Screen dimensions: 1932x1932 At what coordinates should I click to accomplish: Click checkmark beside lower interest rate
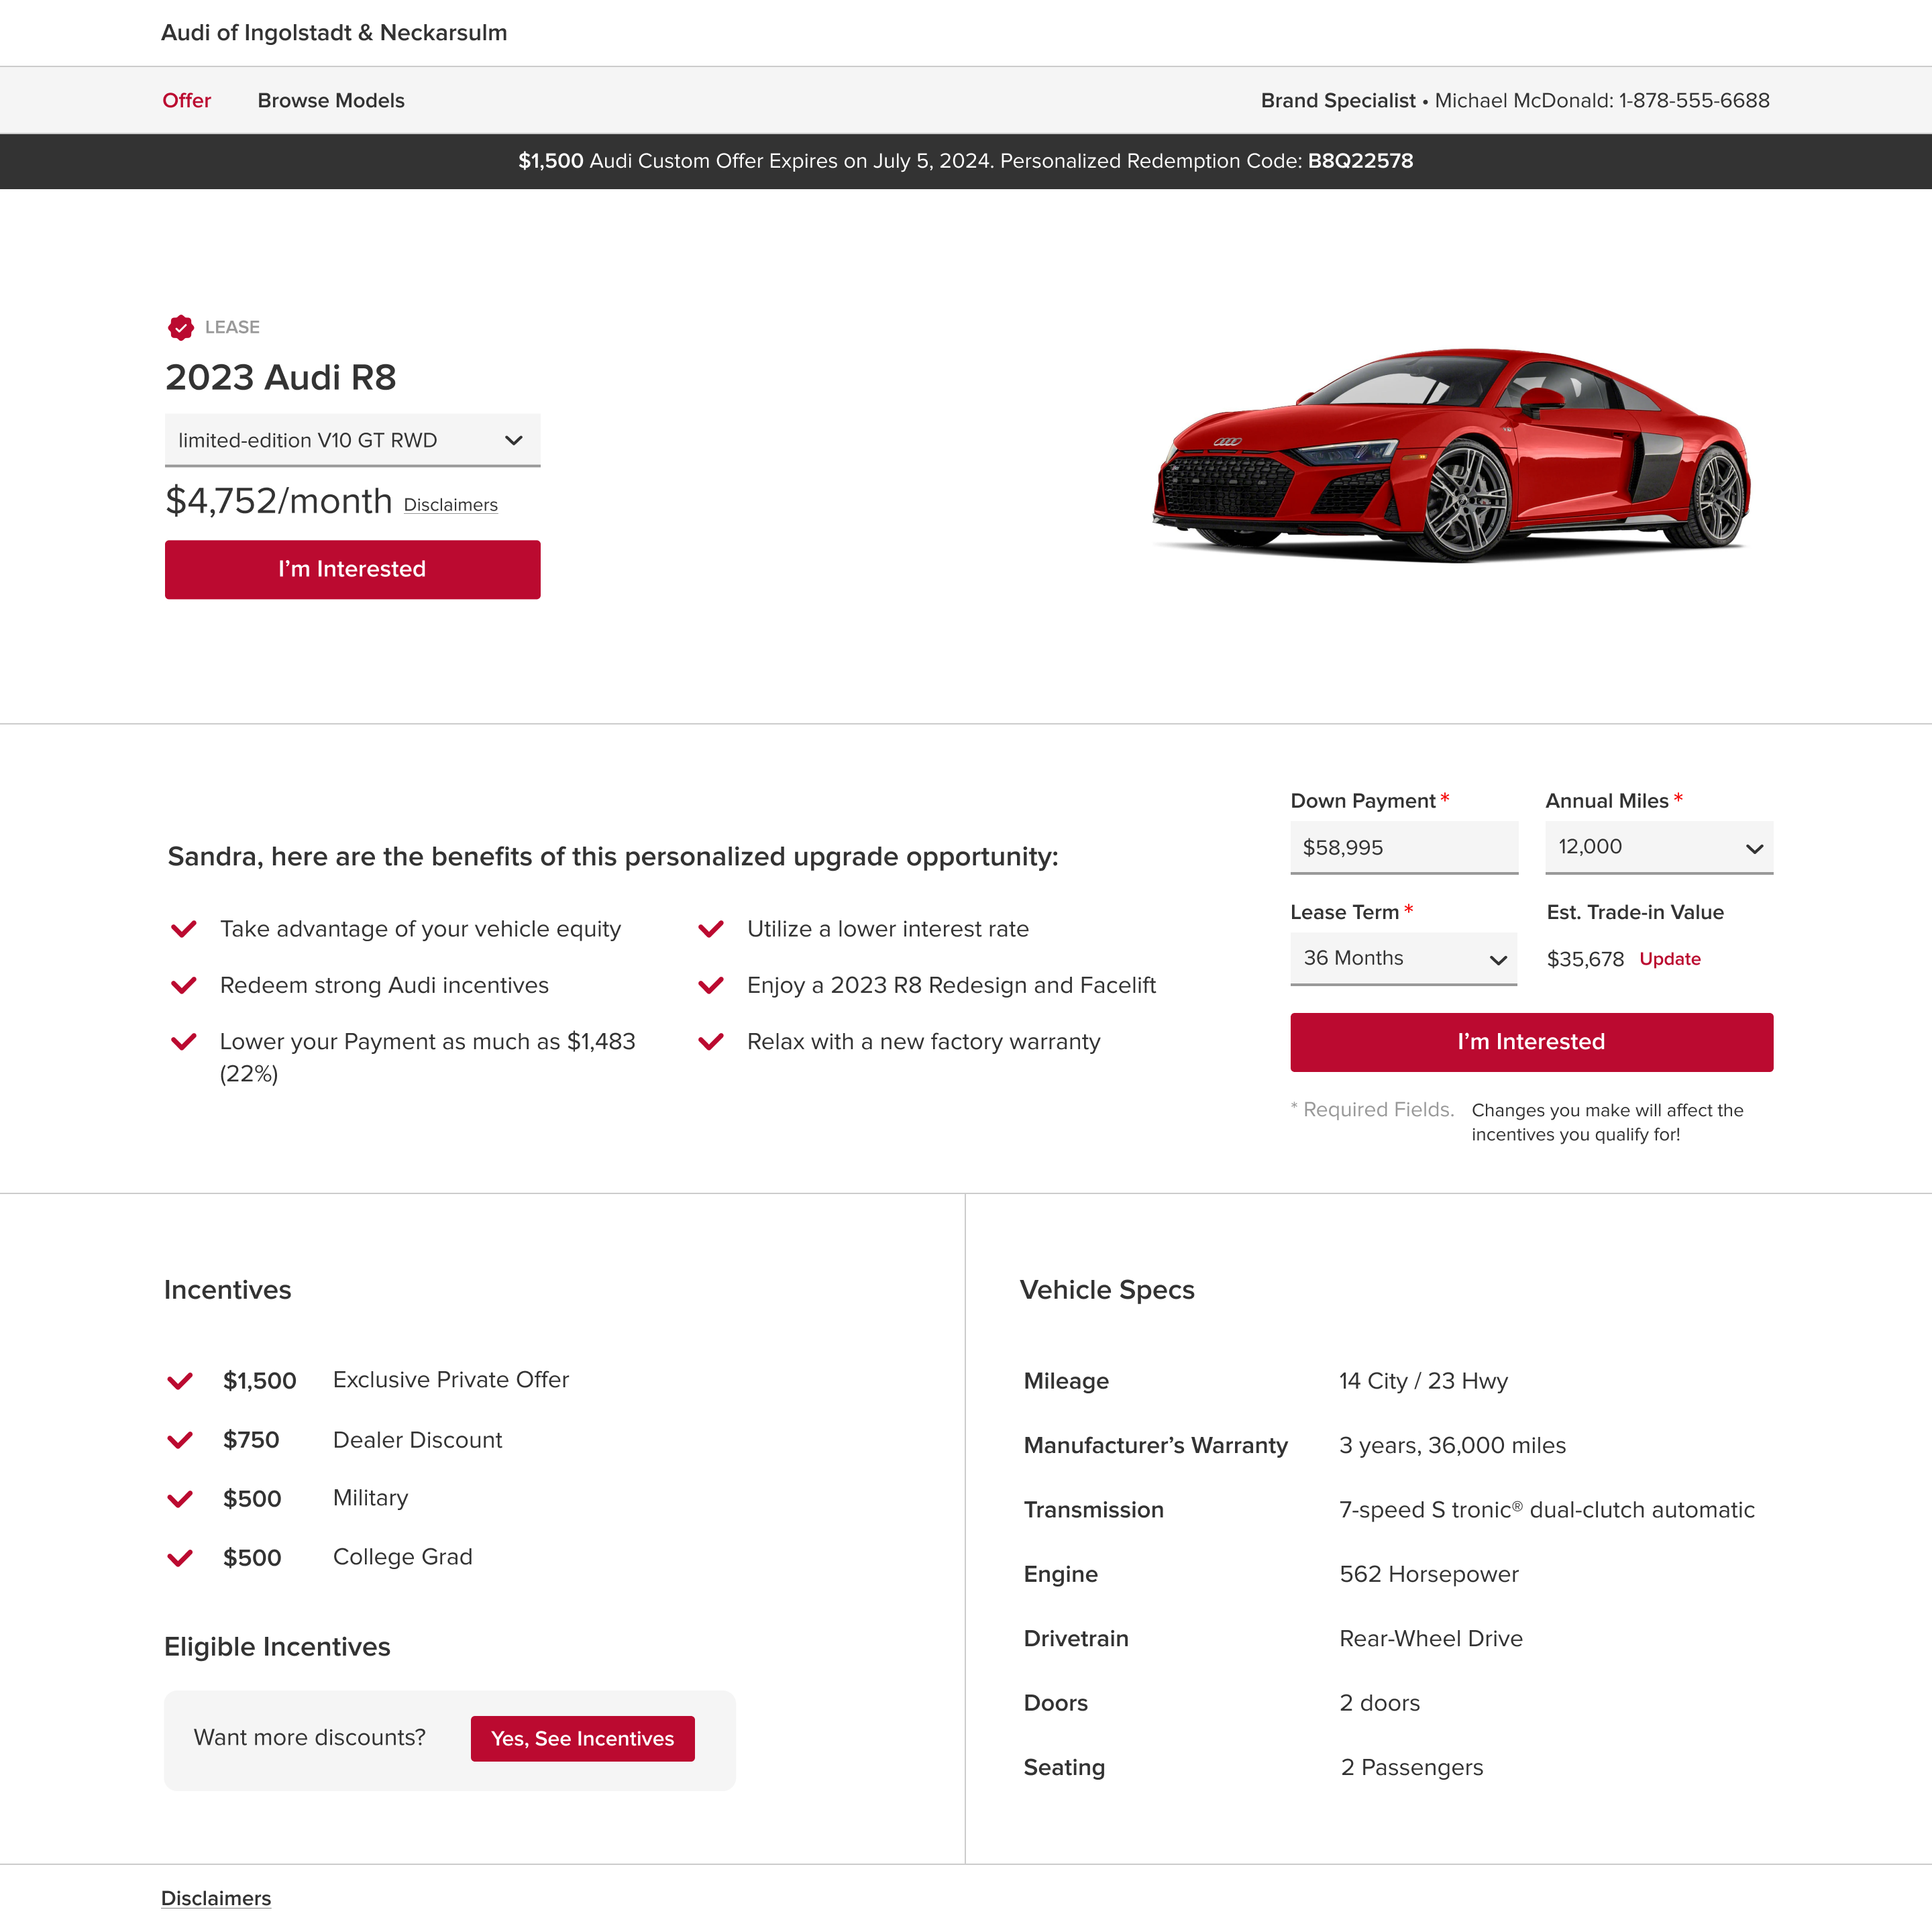tap(711, 929)
